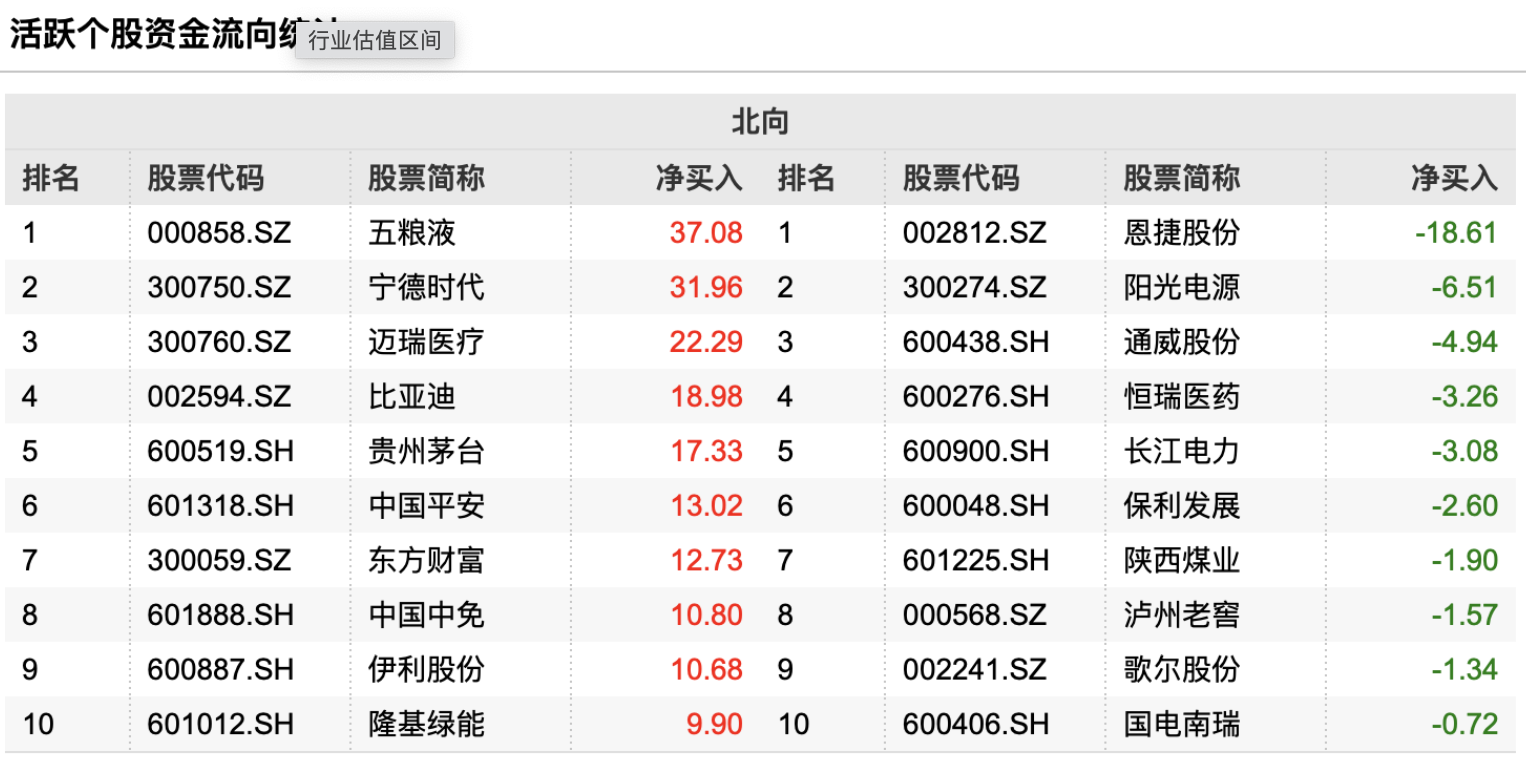Click stock name 恩捷股份
The width and height of the screenshot is (1526, 764).
[x=1182, y=233]
